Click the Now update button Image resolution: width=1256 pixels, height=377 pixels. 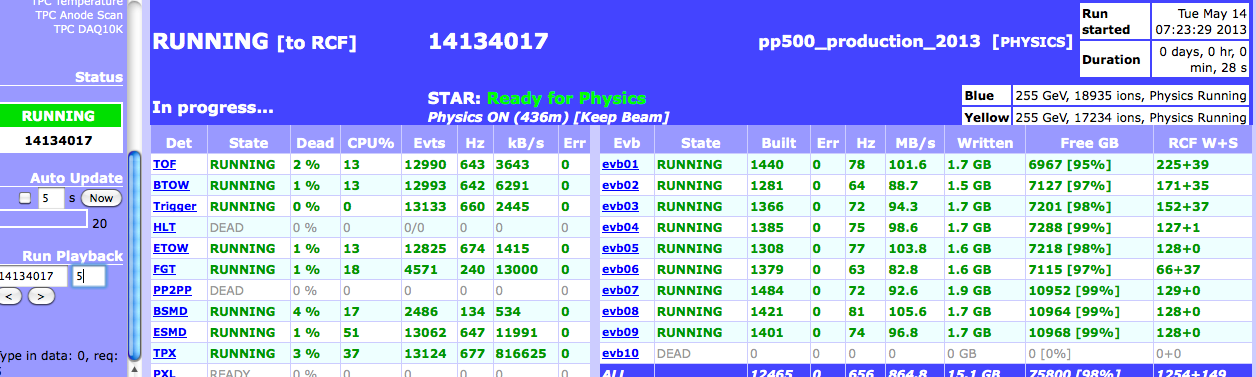tap(100, 198)
